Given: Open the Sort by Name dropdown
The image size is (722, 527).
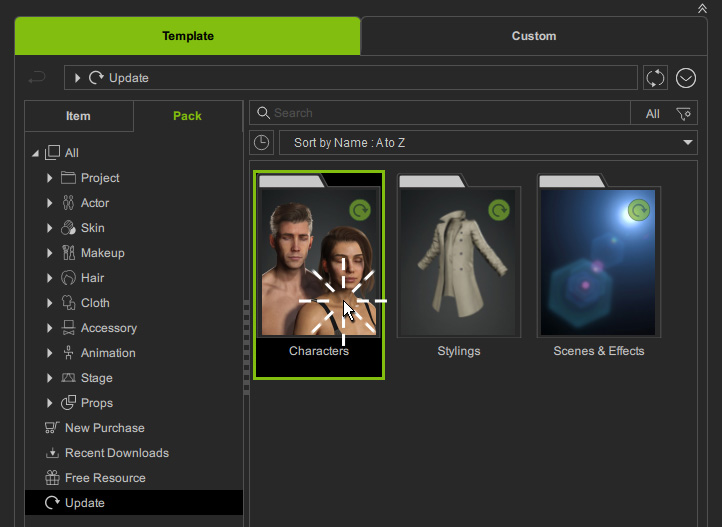Looking at the screenshot, I should 488,143.
